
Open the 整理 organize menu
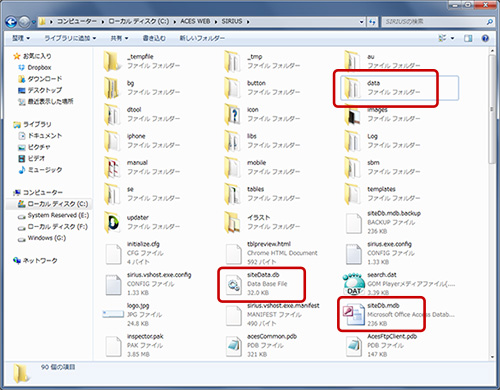(21, 38)
